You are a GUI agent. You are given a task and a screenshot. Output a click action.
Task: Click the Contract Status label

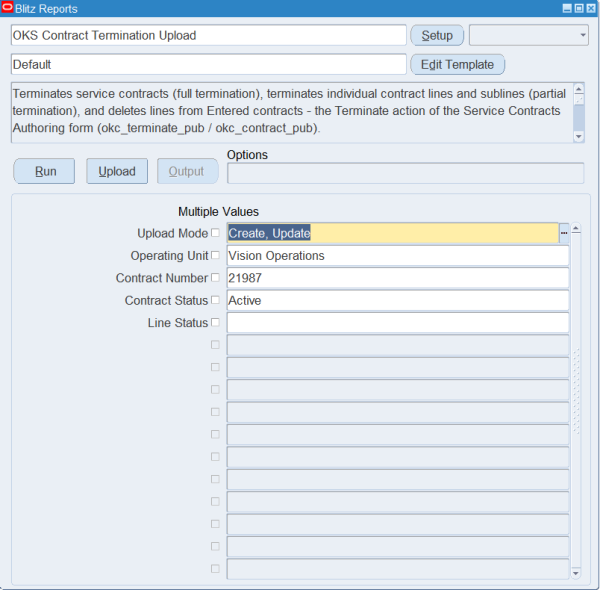166,300
